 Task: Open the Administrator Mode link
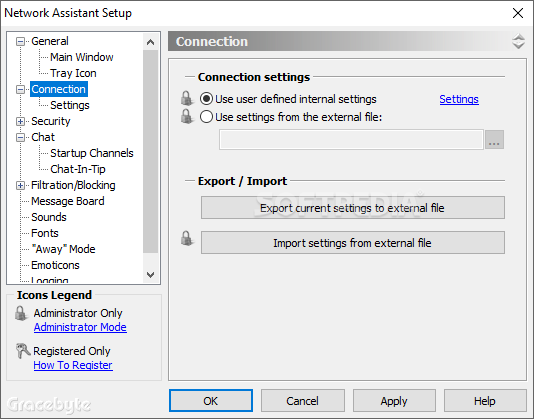80,327
